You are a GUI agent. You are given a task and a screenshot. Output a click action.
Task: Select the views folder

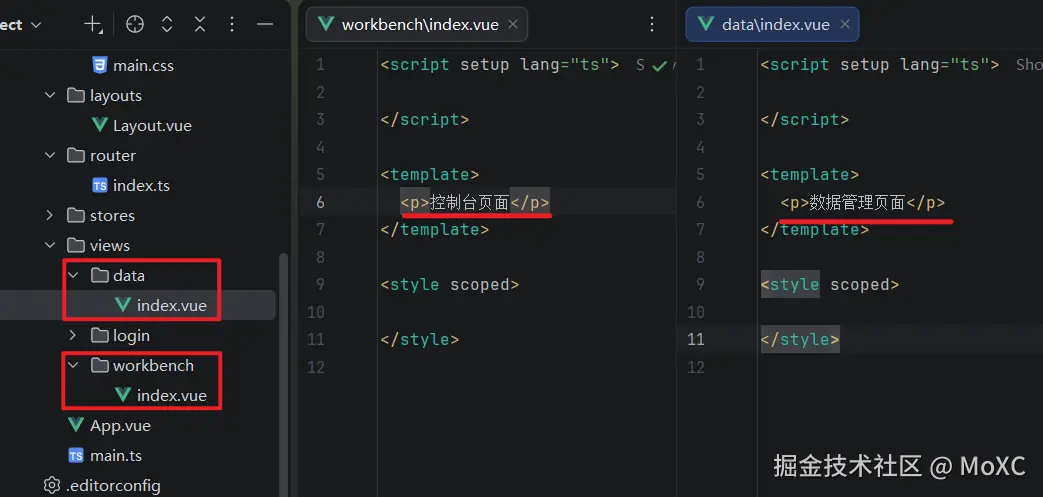(110, 246)
